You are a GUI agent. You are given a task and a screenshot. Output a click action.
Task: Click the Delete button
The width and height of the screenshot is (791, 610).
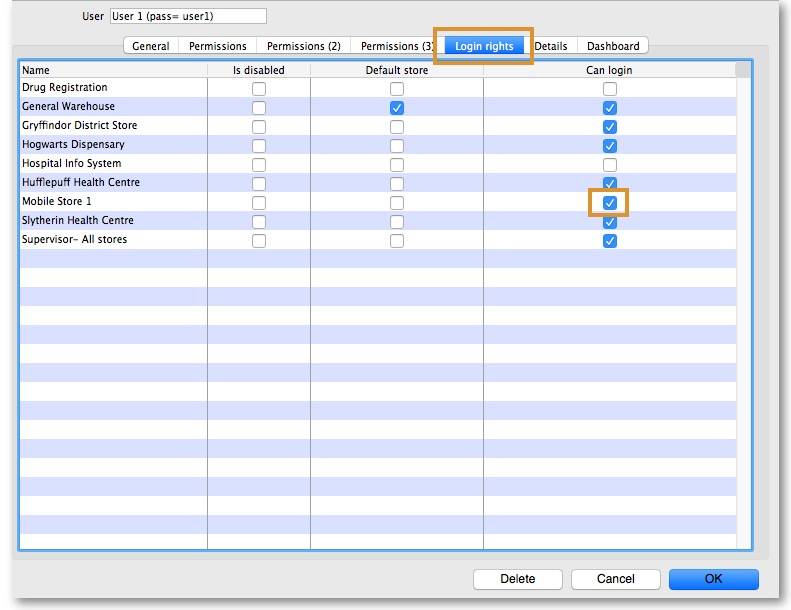click(x=517, y=579)
